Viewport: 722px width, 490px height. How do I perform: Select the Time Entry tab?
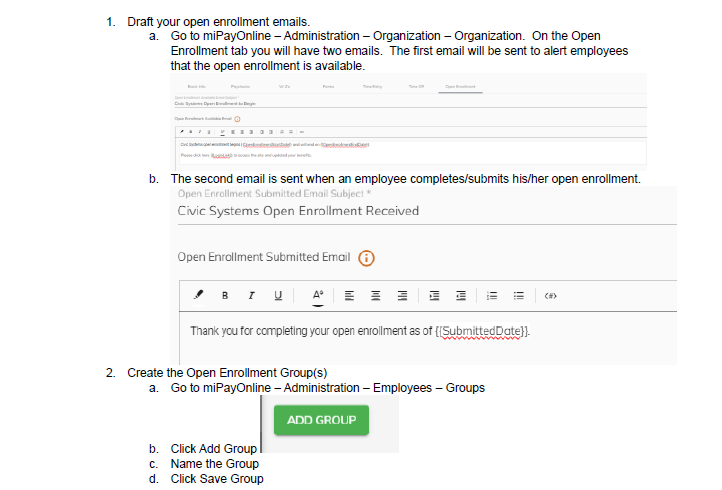click(x=373, y=87)
